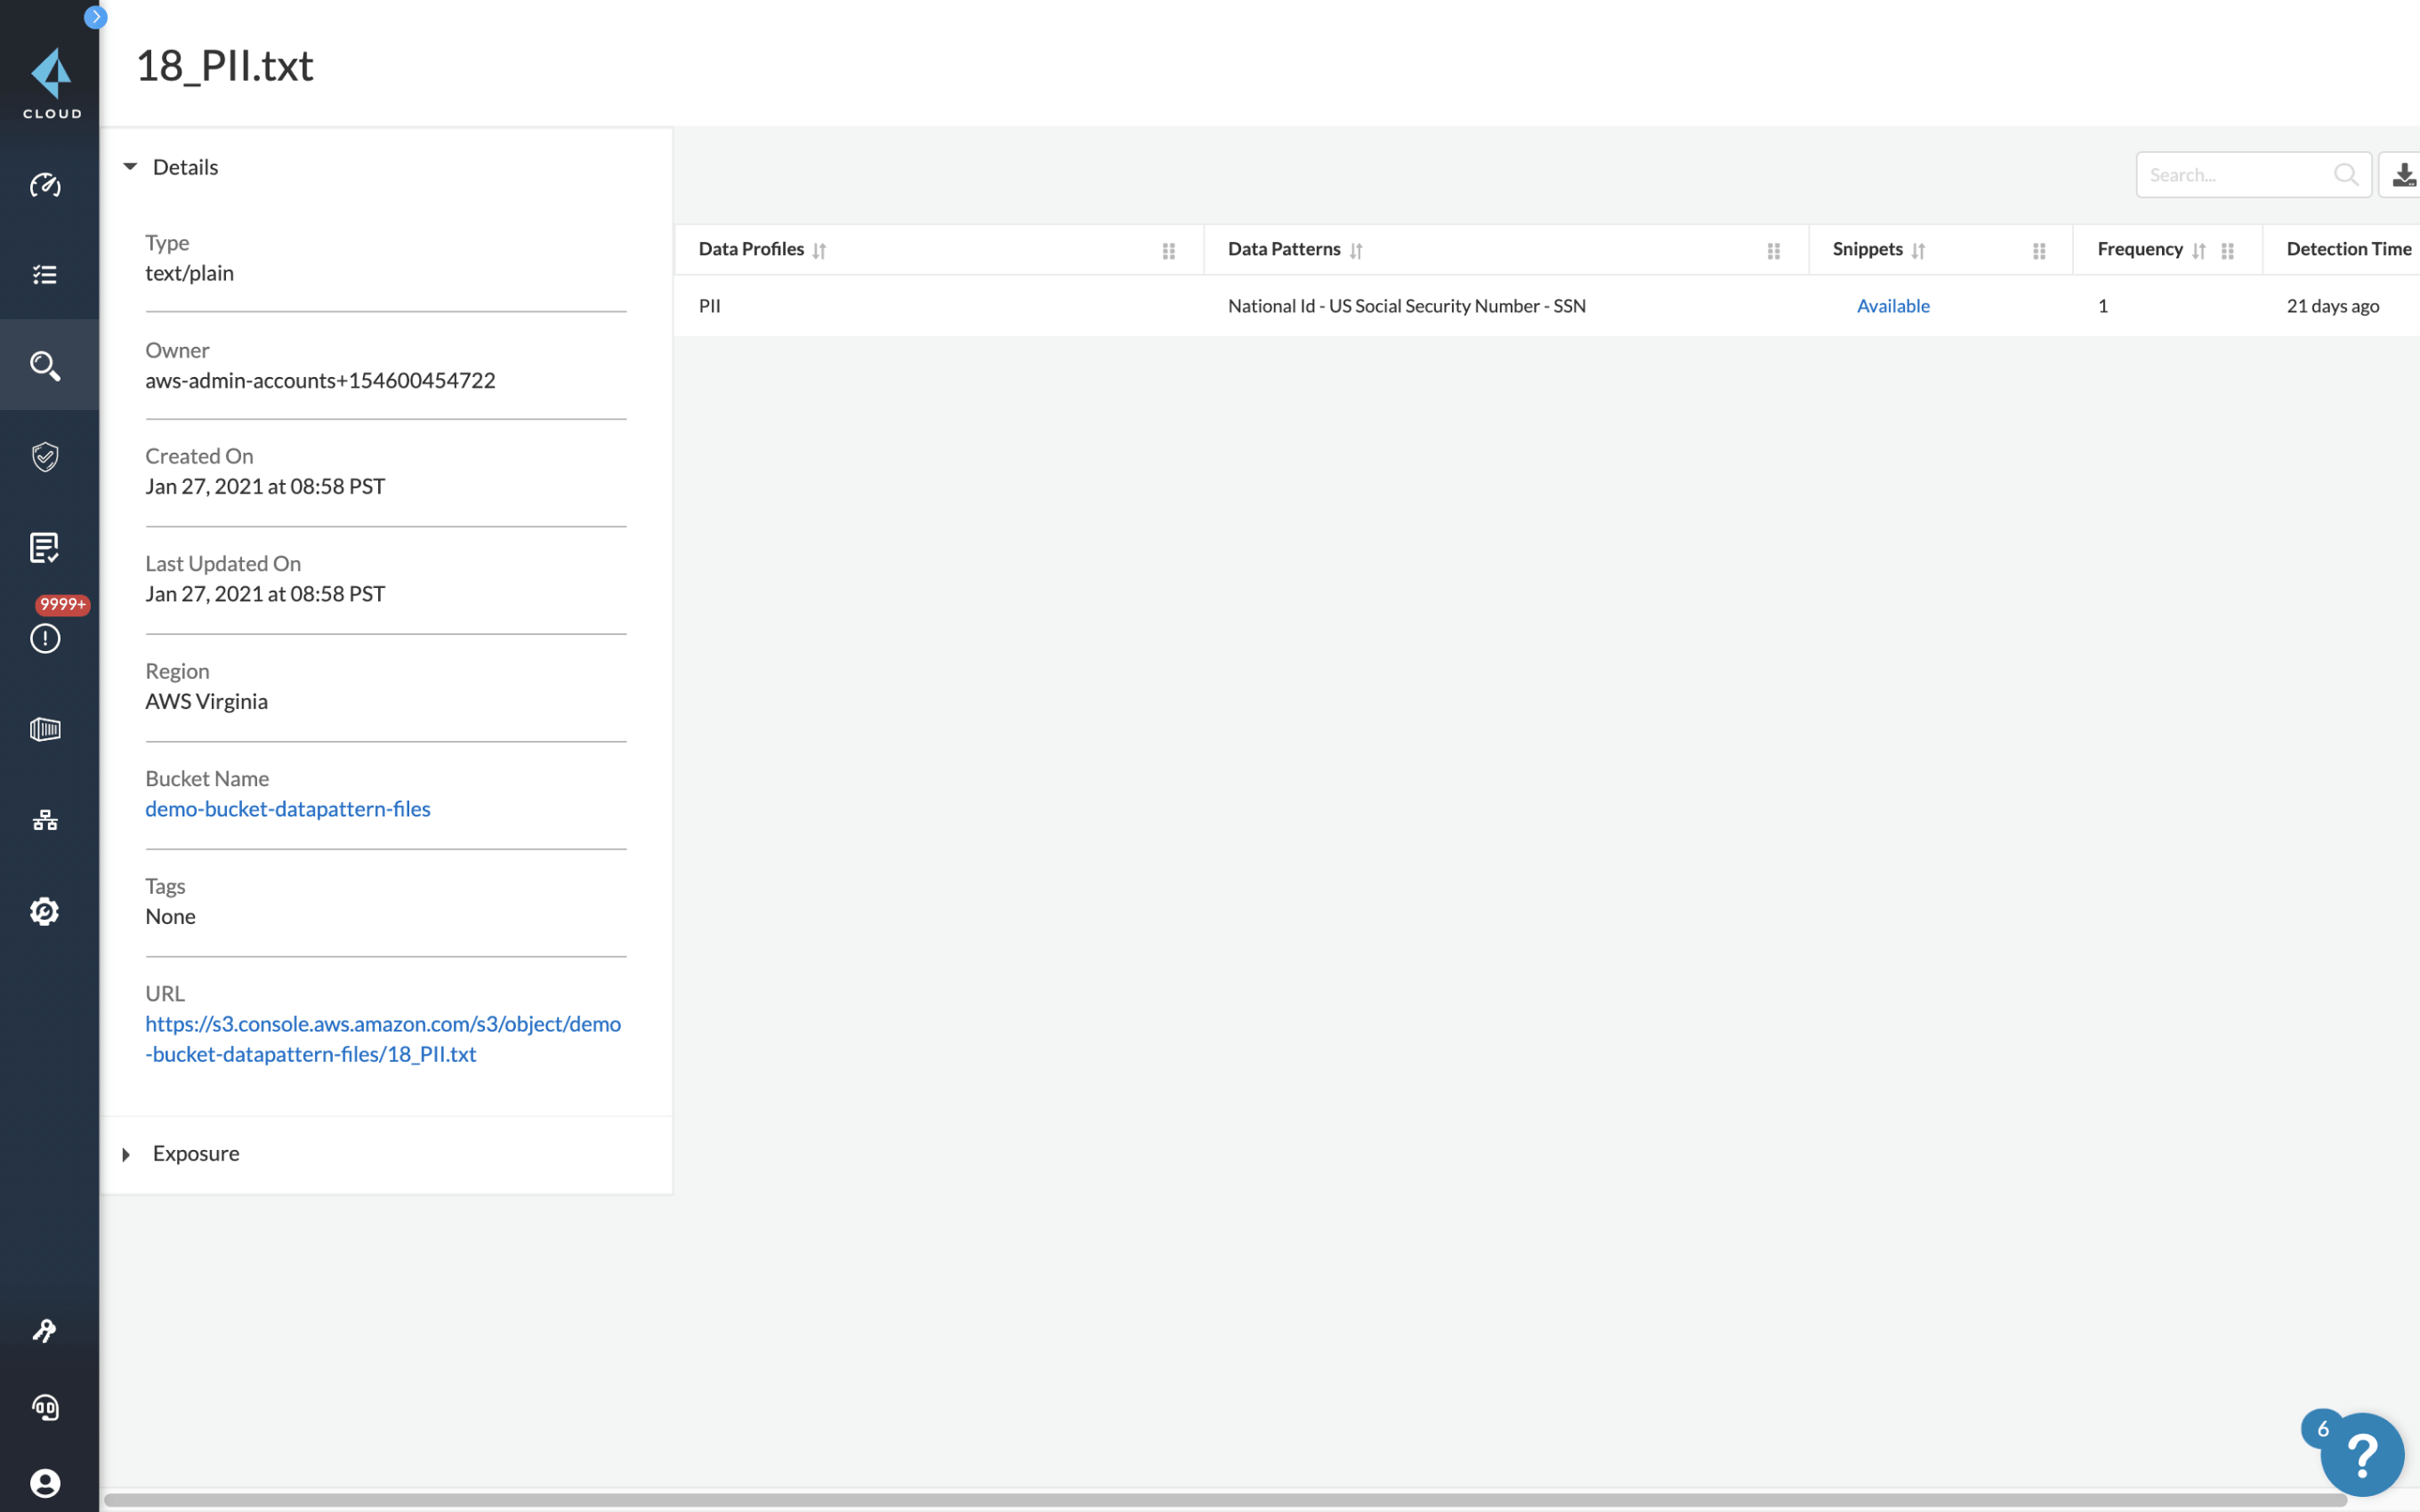Click the download icon next to search

click(x=2404, y=174)
